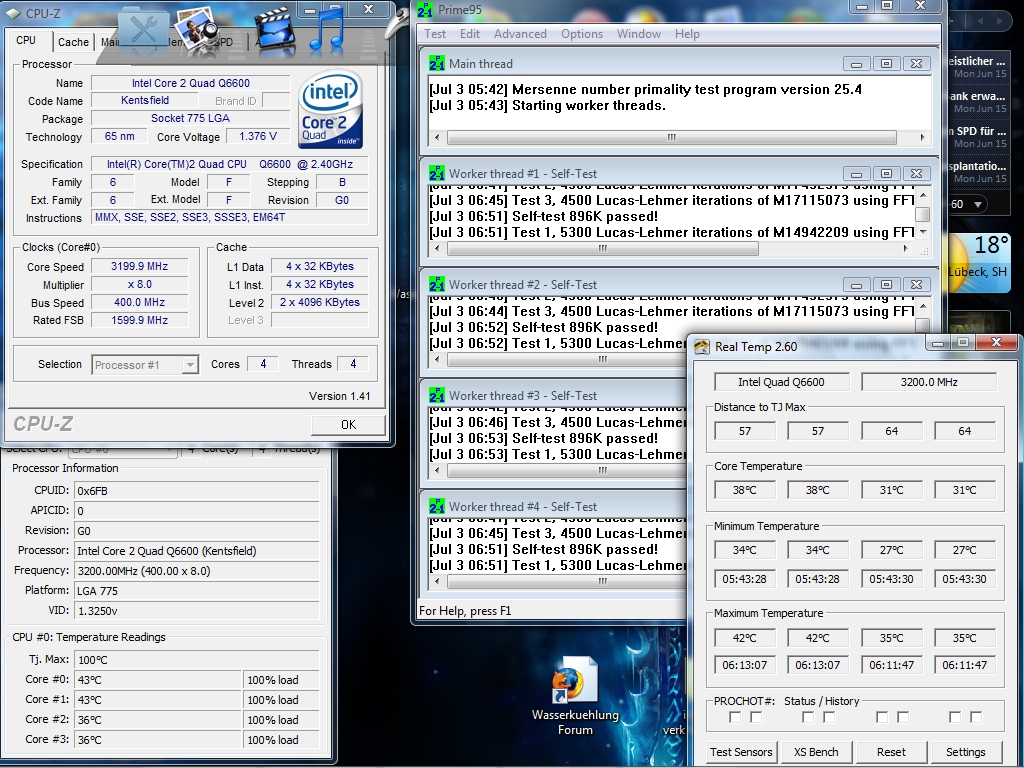Click the Core Voltage value 1.376 V

[258, 136]
